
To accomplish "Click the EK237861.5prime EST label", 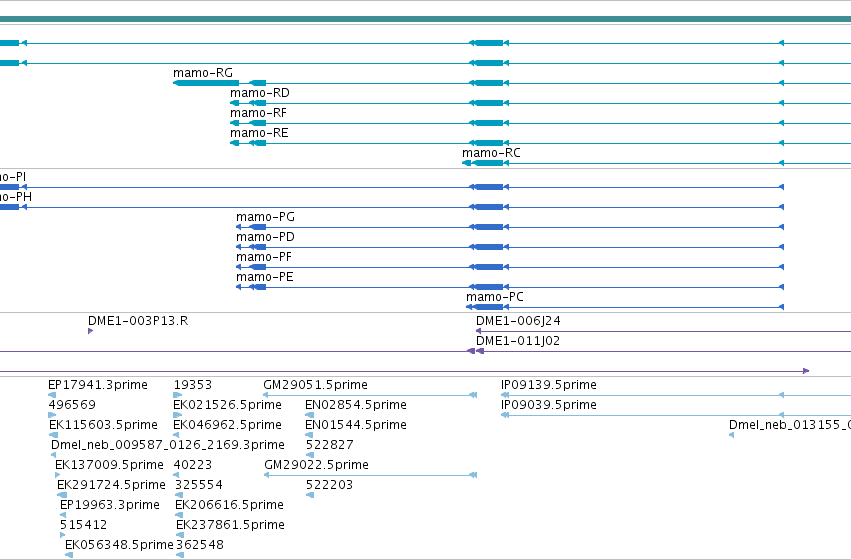I will pos(230,525).
